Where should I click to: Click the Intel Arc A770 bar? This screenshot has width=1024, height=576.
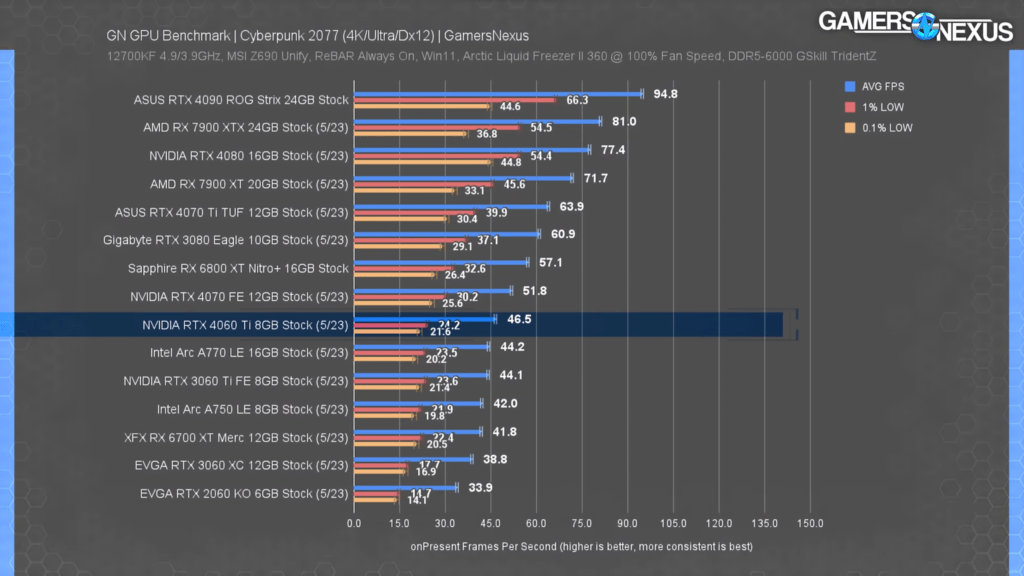click(420, 344)
